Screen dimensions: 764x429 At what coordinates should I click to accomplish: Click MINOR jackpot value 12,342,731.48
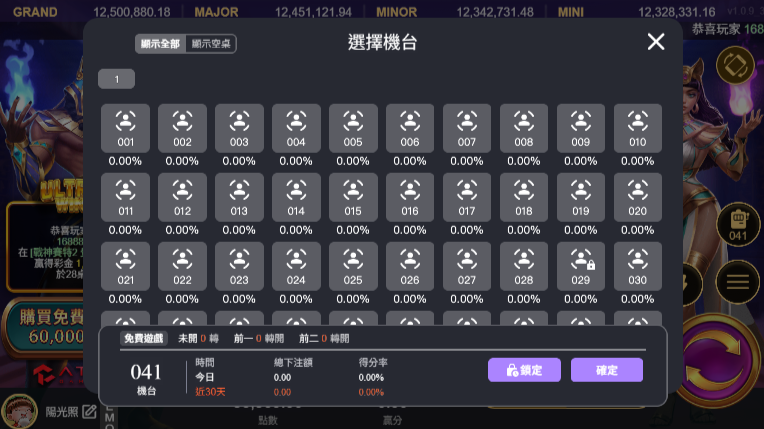tap(495, 12)
